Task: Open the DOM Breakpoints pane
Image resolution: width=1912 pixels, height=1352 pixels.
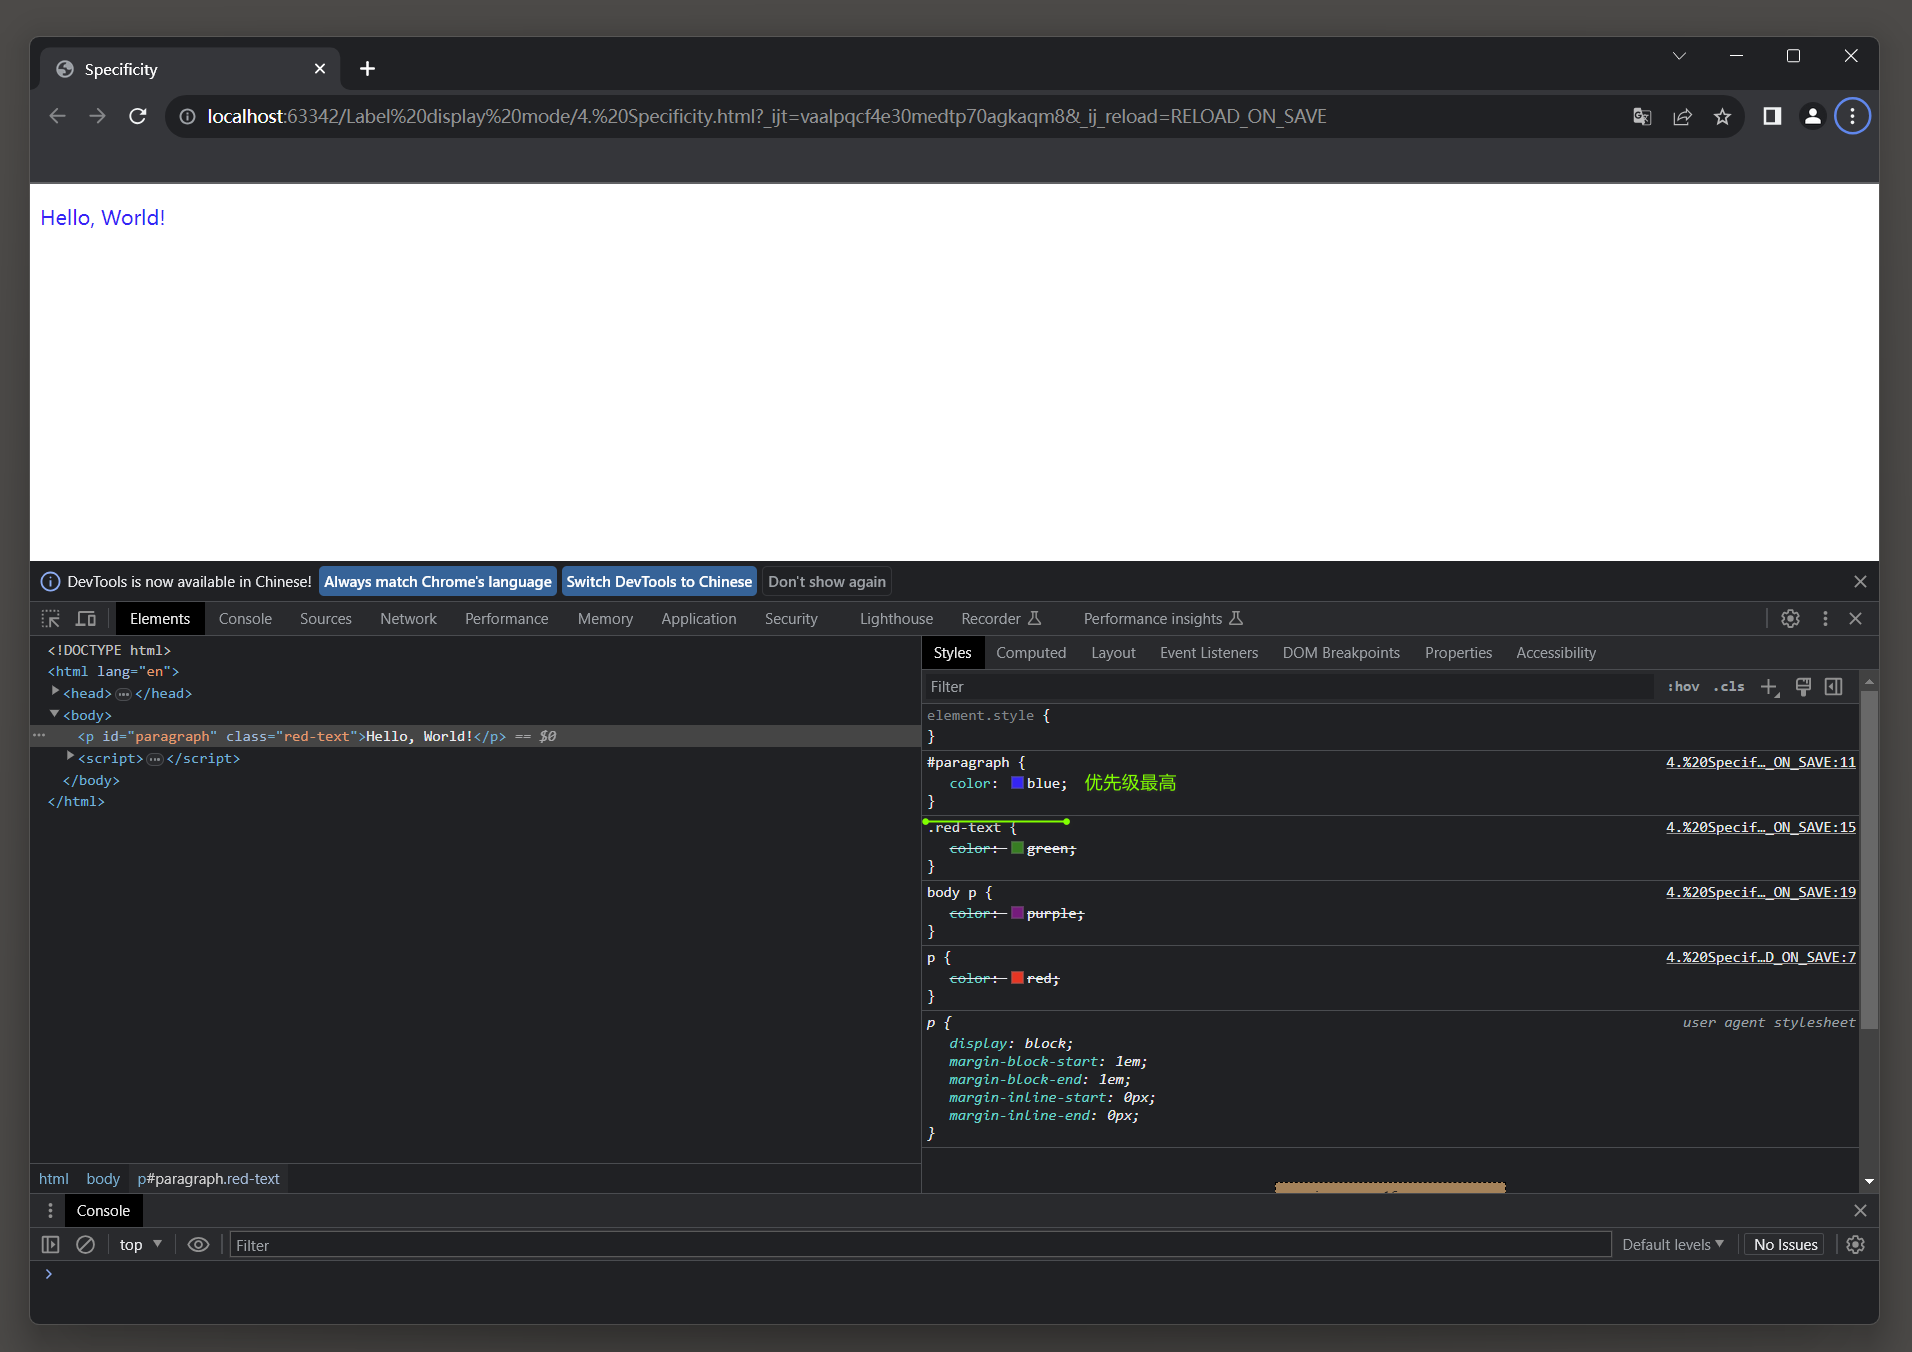Action: pos(1341,653)
